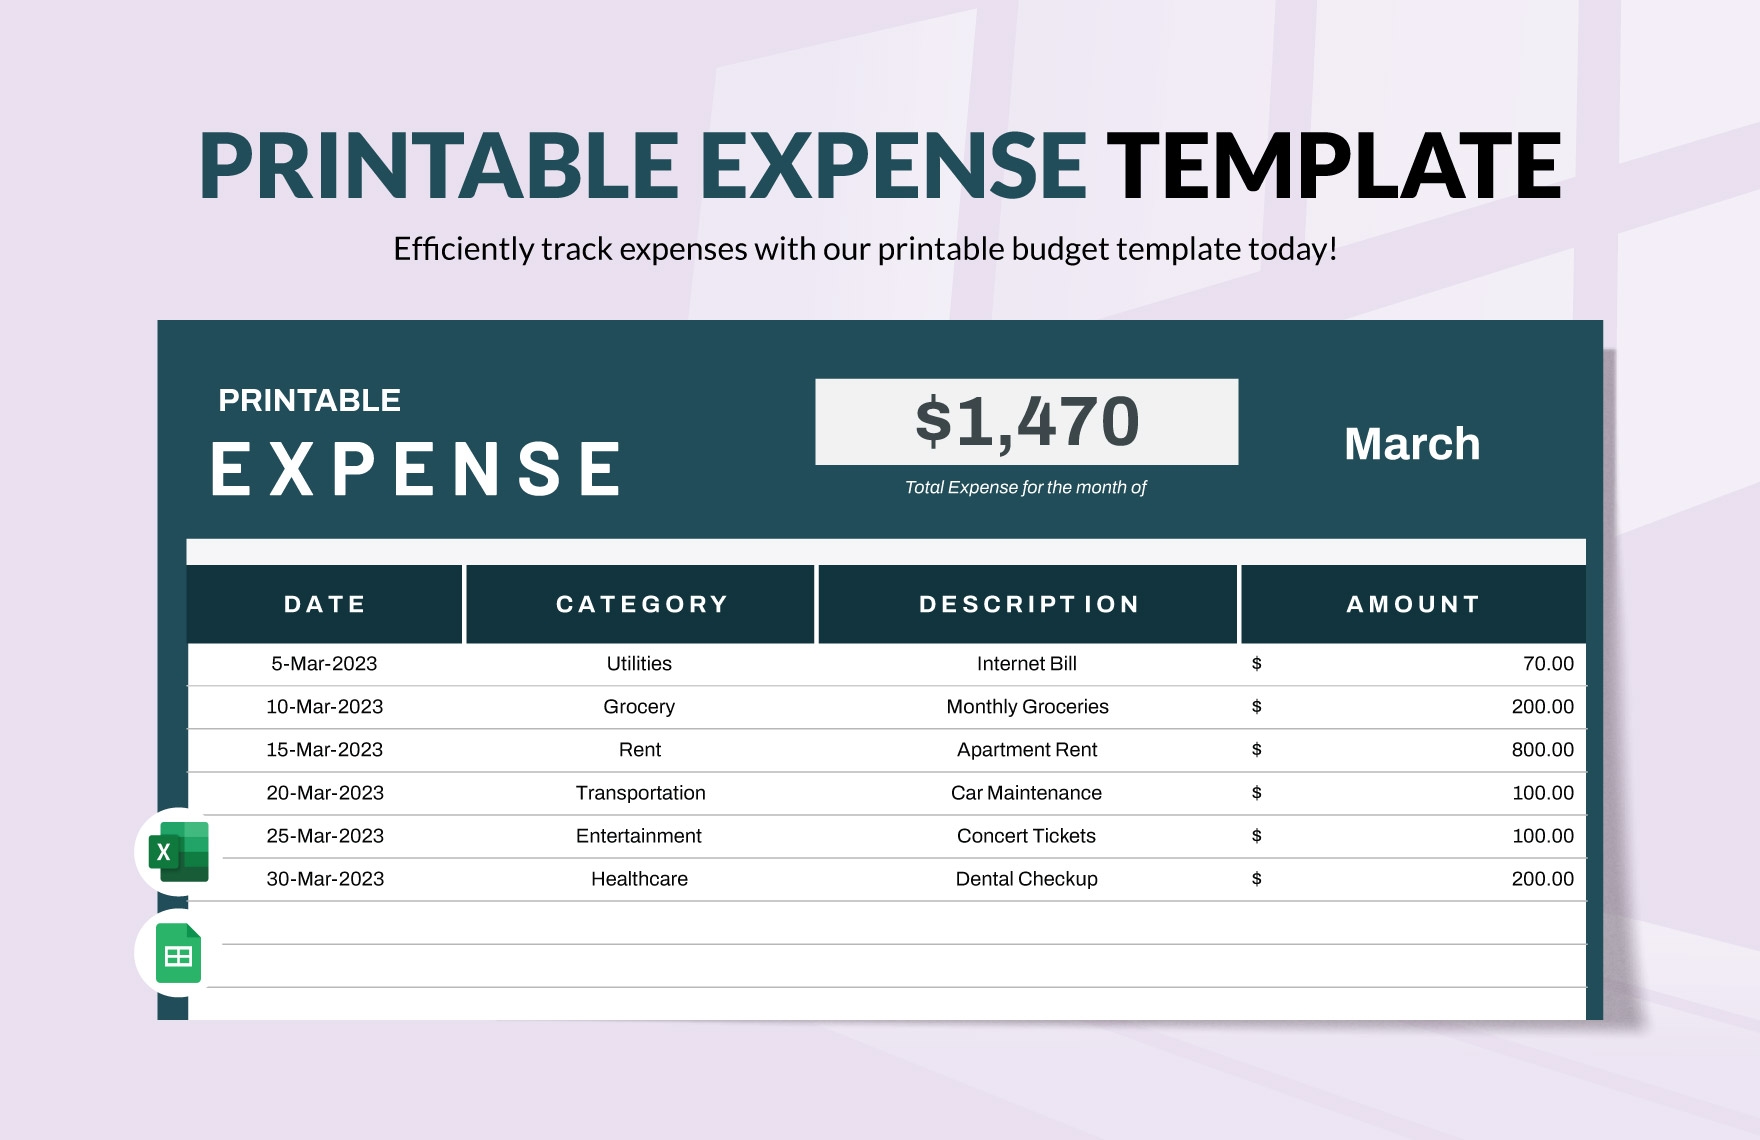Select the DATE column header

(325, 604)
